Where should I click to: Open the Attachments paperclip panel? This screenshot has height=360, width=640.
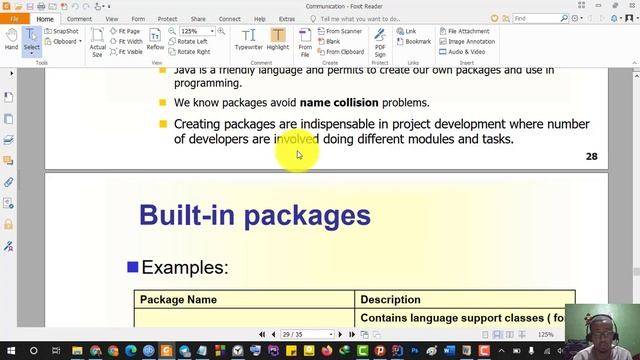point(9,182)
